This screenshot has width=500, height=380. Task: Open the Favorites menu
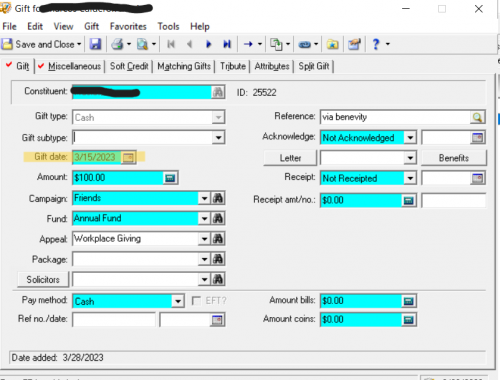[128, 26]
